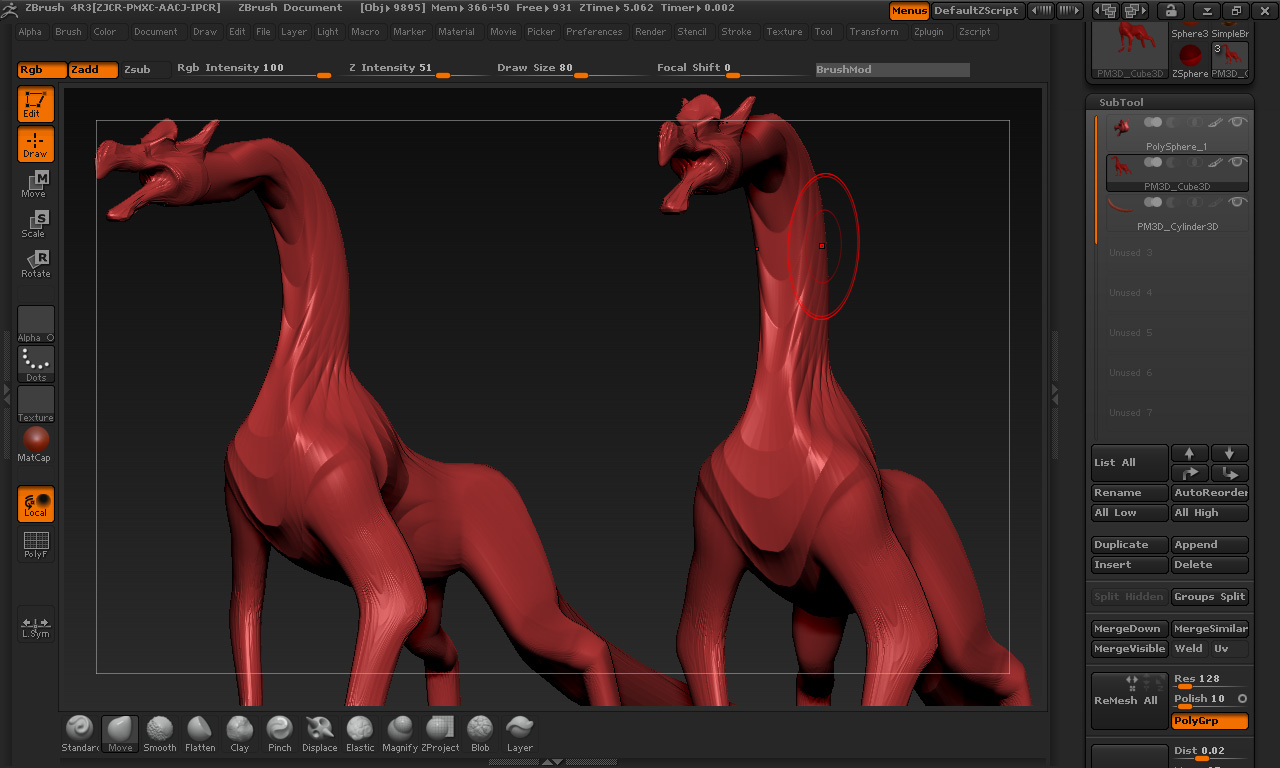
Task: Click the Duplicate subtool button
Action: coord(1129,545)
